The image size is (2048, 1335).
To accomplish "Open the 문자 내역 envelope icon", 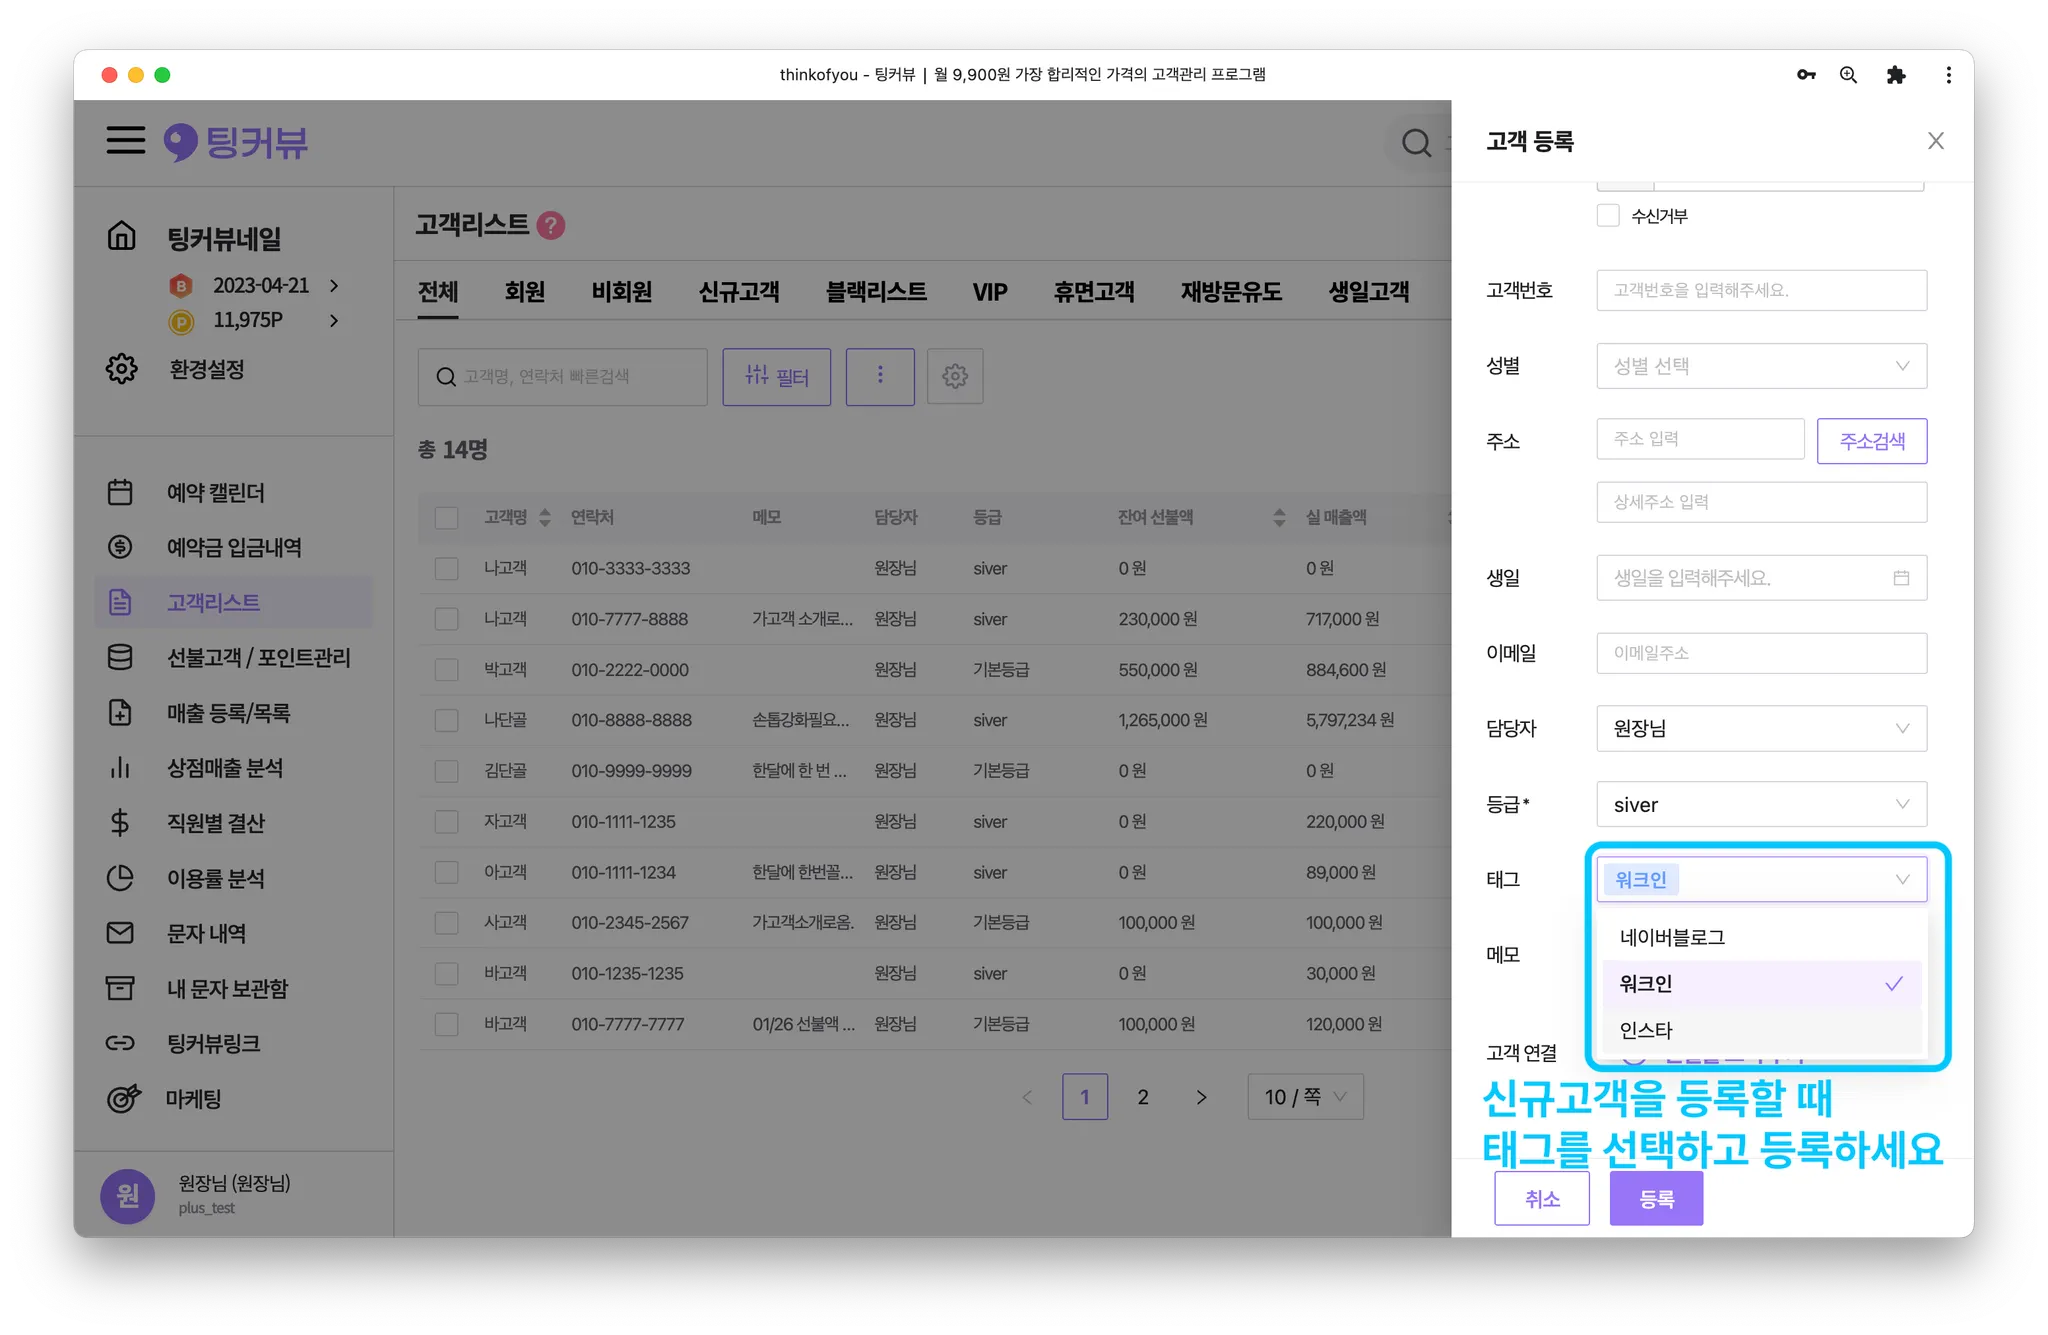I will pos(120,933).
